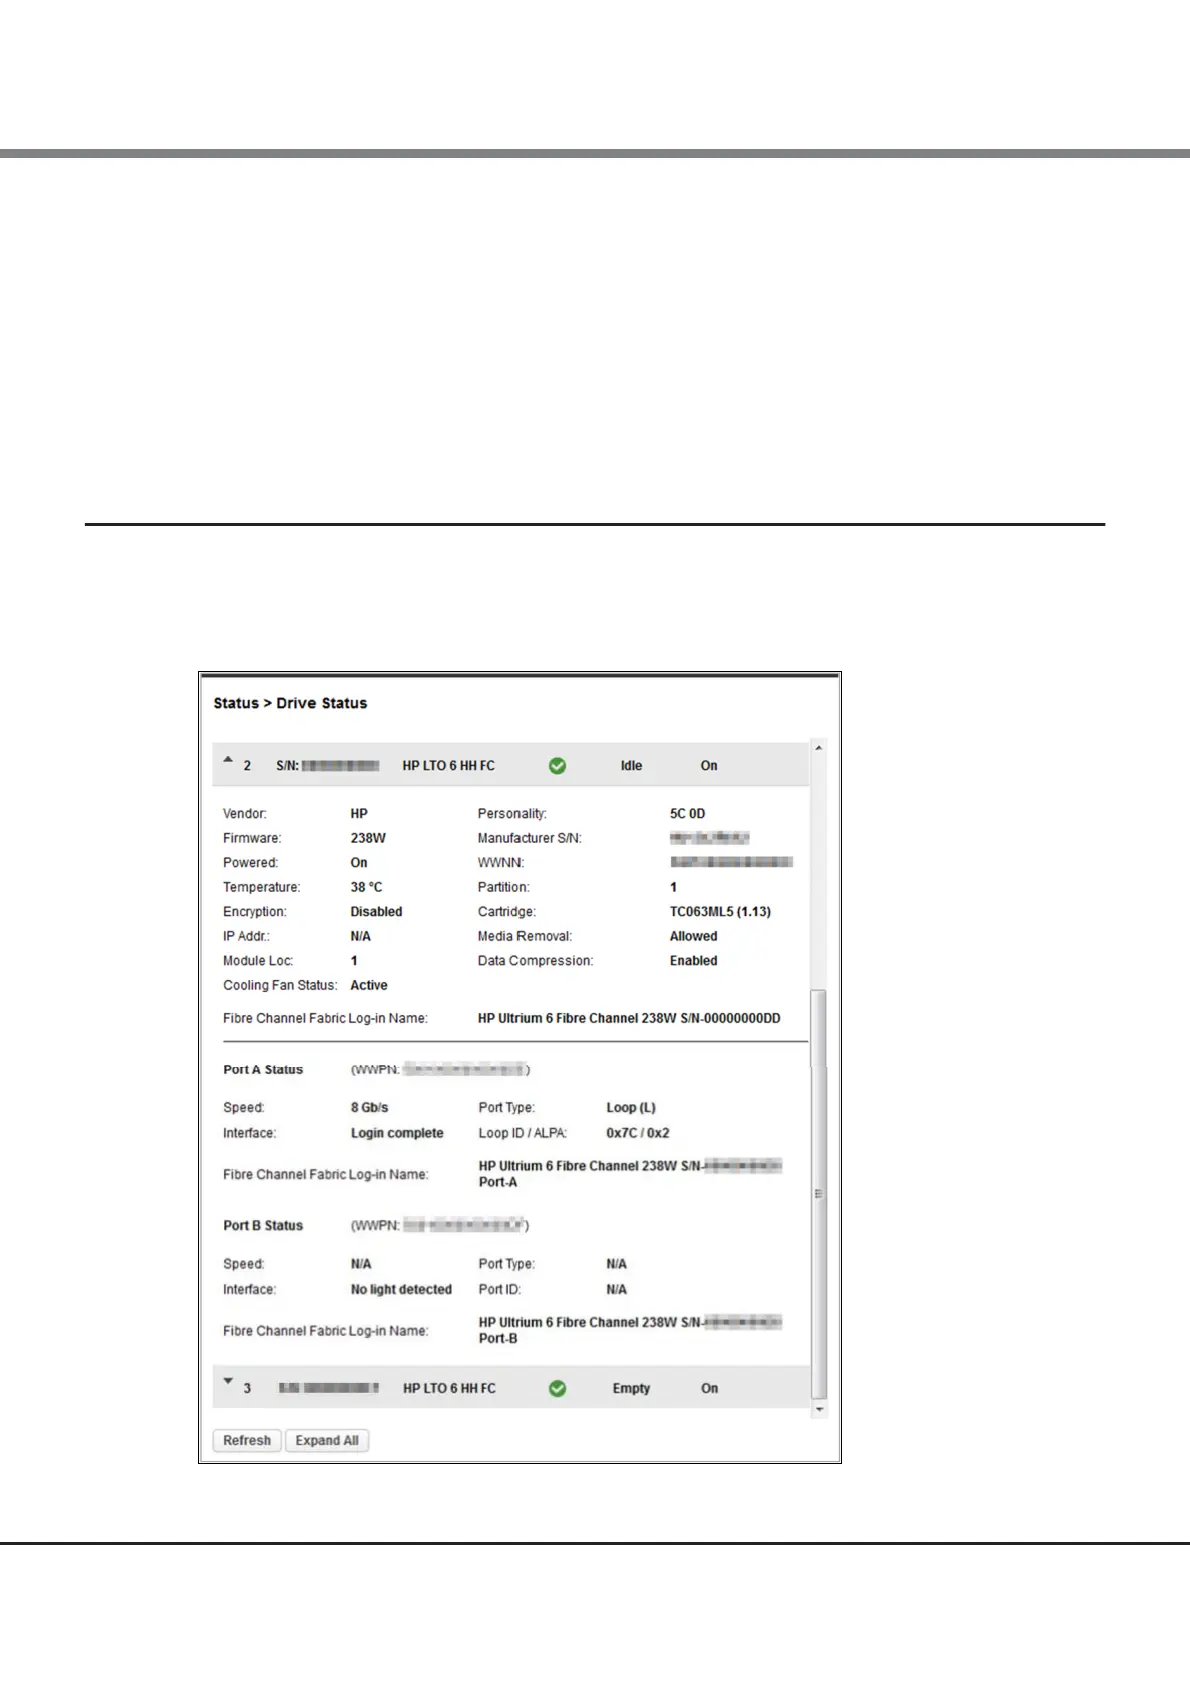Click the 'On' power value in drive 2 header
The height and width of the screenshot is (1684, 1190).
pyautogui.click(x=709, y=766)
